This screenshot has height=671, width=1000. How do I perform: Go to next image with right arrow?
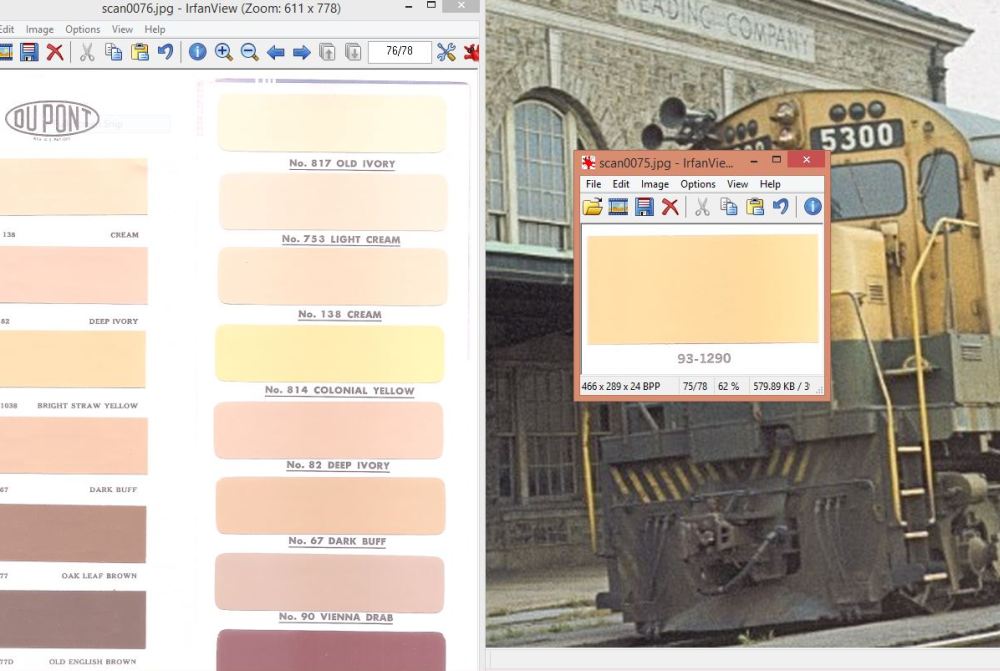click(302, 52)
